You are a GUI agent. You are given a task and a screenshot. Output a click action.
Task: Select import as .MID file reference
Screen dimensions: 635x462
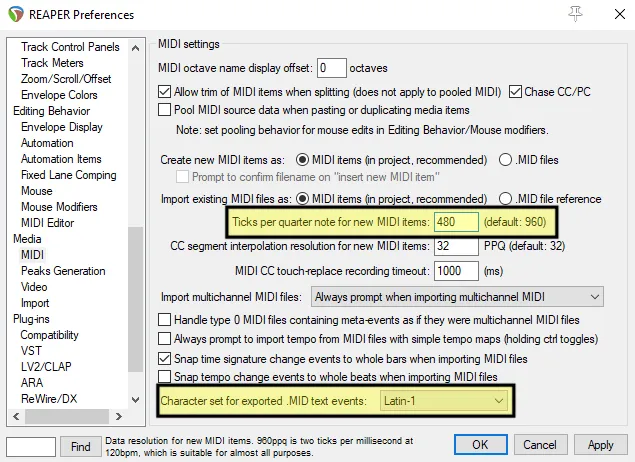(505, 199)
